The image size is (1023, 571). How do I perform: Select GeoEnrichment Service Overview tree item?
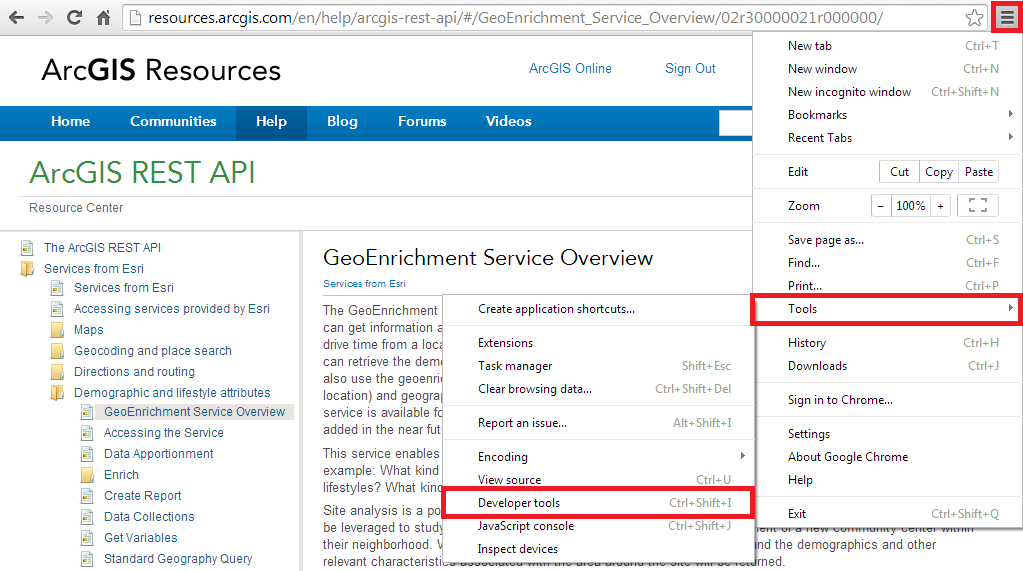pos(194,412)
